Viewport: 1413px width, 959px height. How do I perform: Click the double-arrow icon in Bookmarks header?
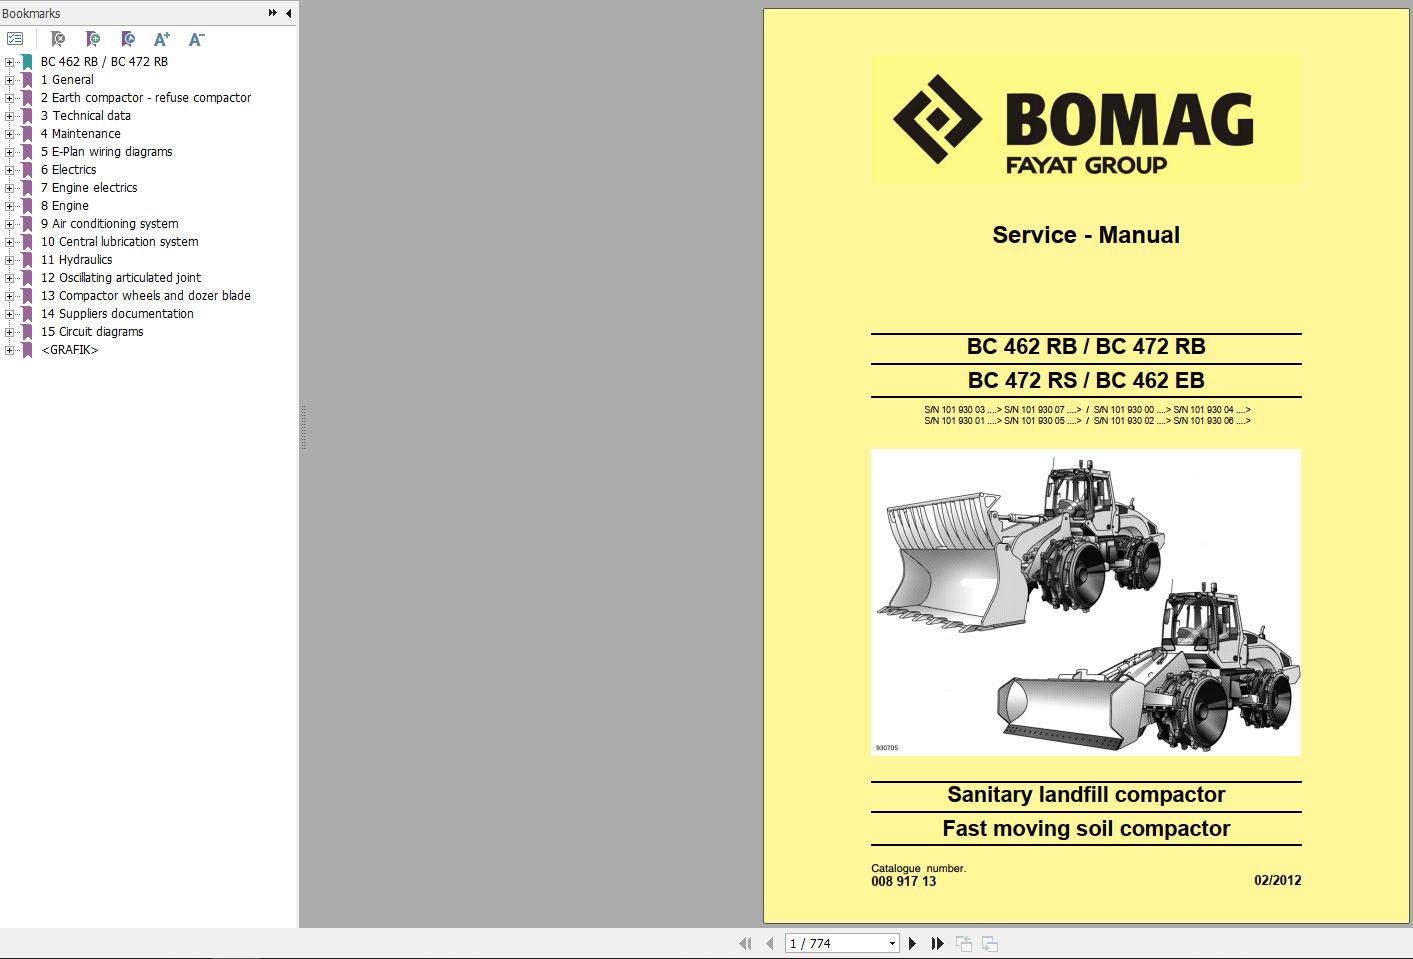273,13
